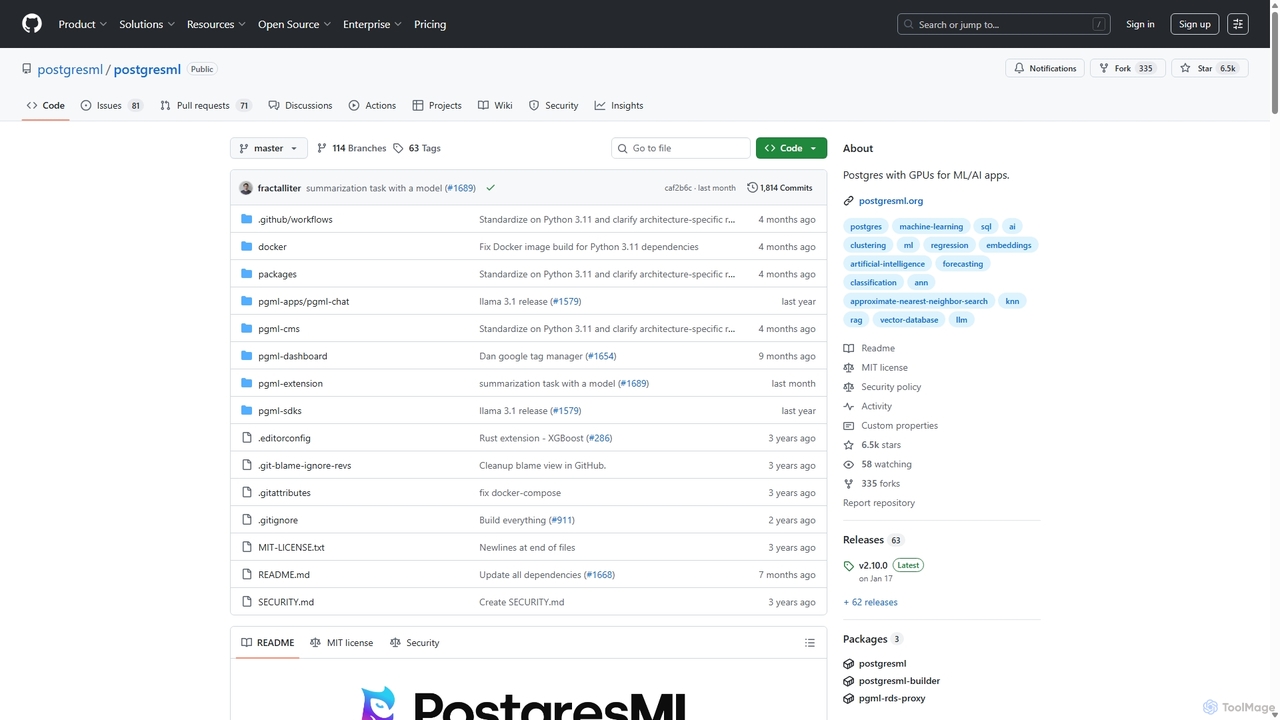Click the vector-database topic tag
1280x720 pixels.
[909, 320]
